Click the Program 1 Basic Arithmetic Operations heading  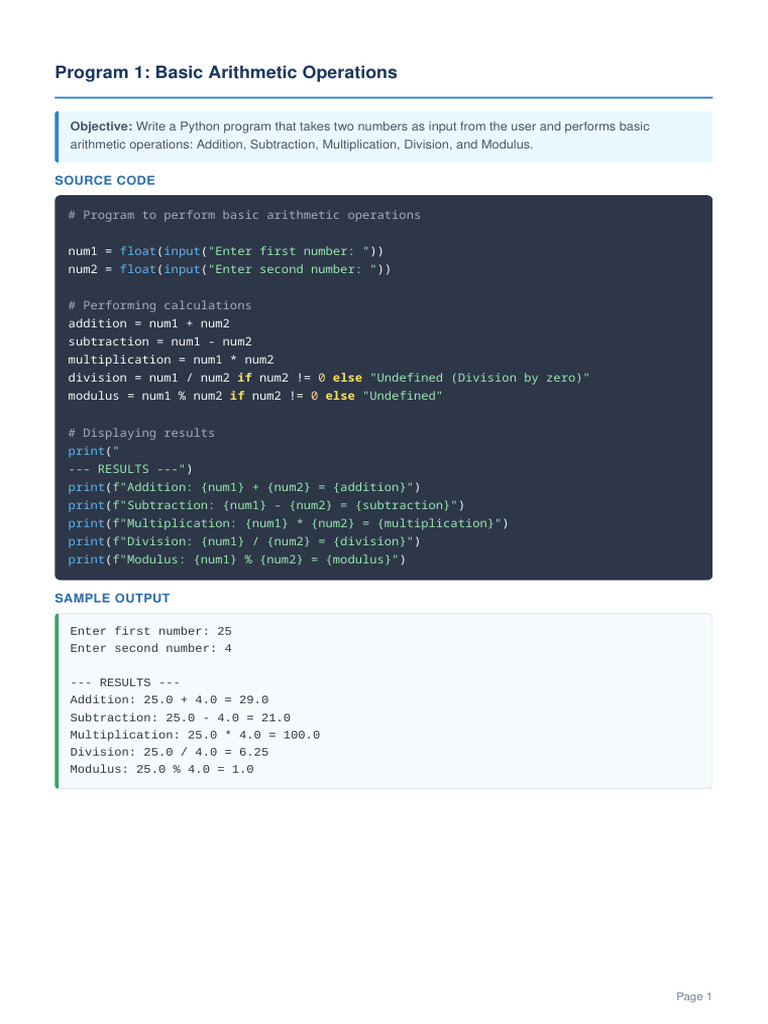(226, 72)
